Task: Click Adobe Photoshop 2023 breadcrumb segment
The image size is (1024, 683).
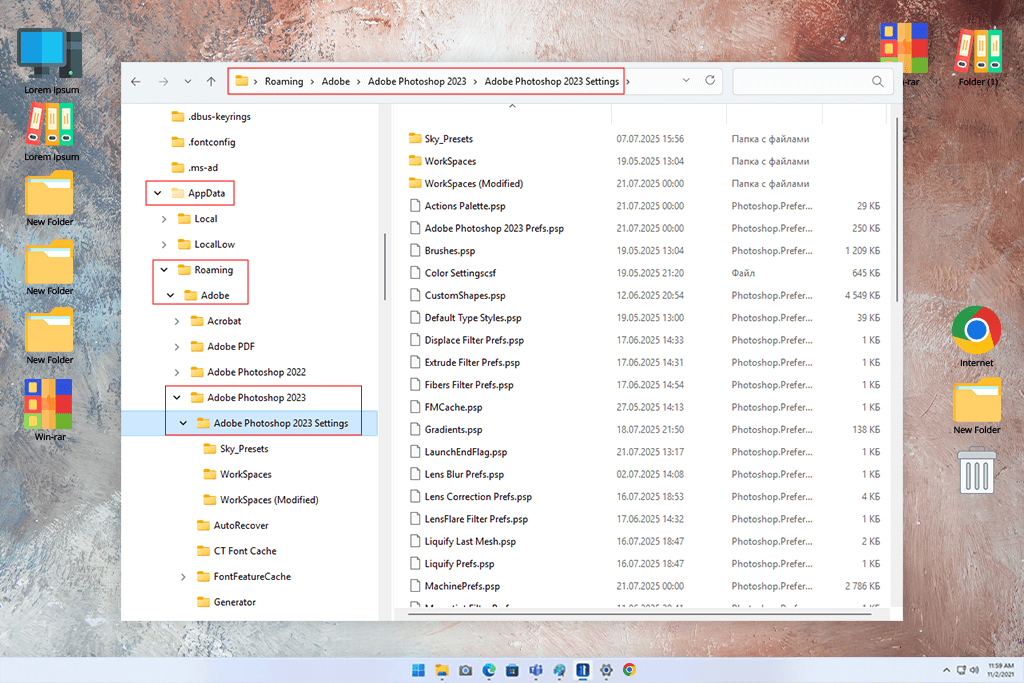Action: pyautogui.click(x=417, y=82)
